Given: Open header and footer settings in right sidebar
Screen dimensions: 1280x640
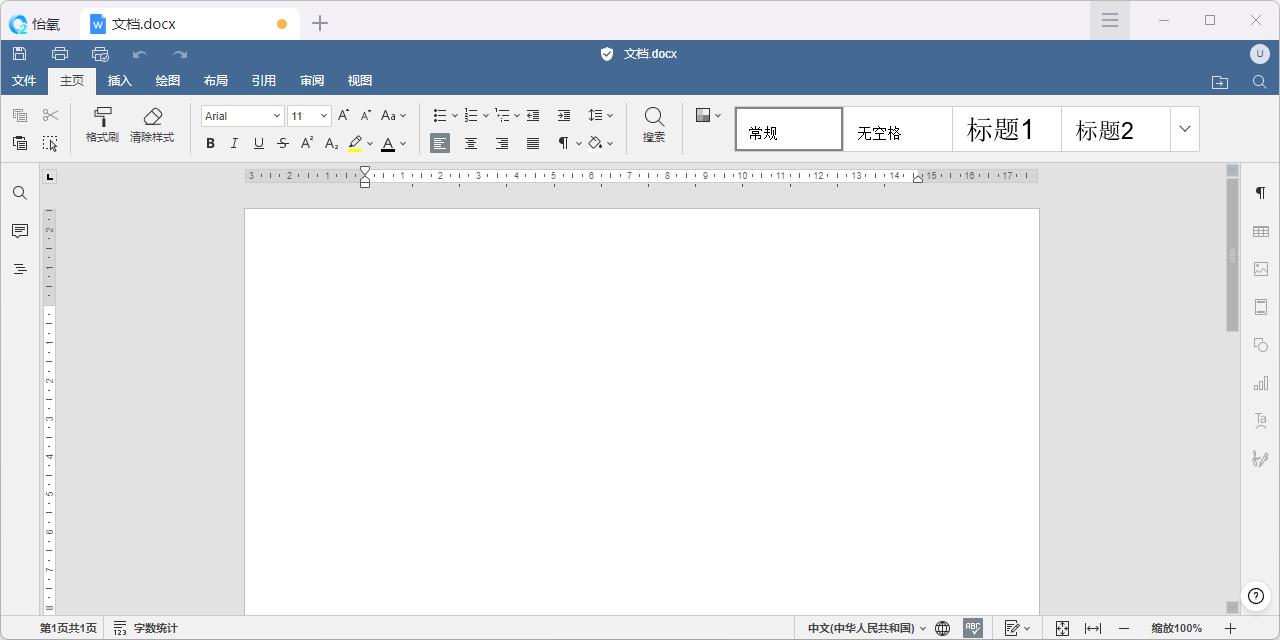Looking at the screenshot, I should pos(1260,307).
